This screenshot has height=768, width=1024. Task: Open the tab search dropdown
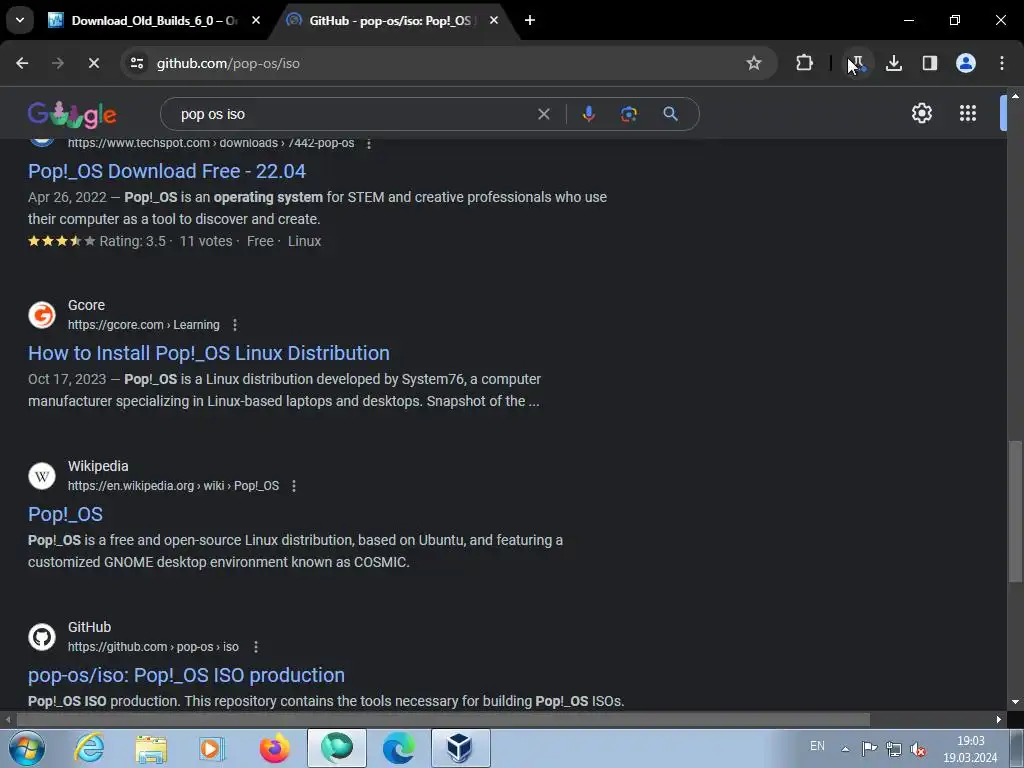point(20,20)
